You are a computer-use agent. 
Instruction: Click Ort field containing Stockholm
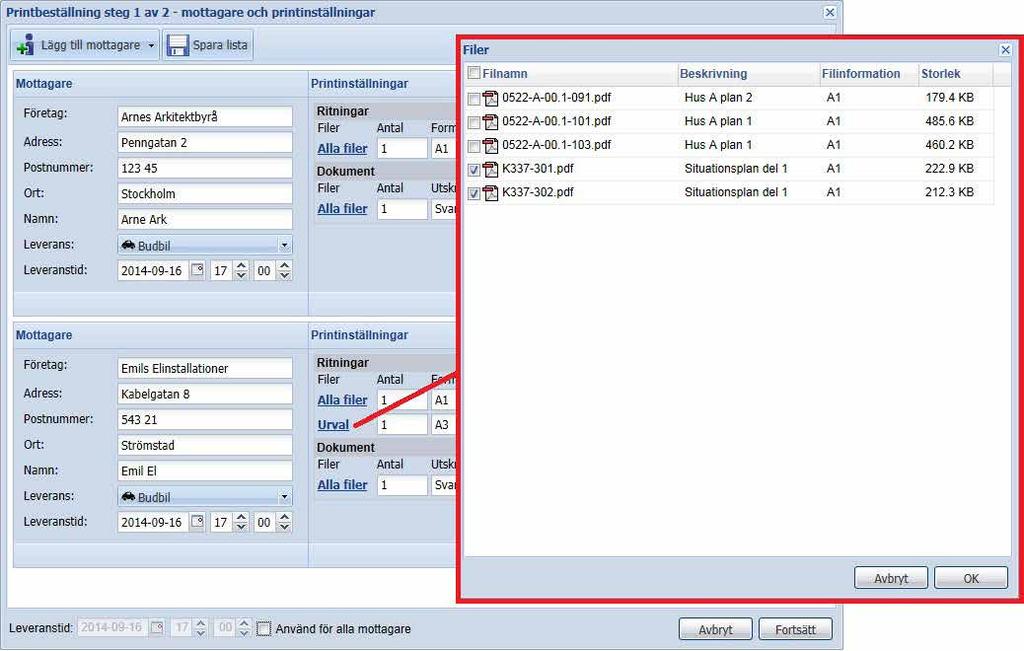pos(205,193)
